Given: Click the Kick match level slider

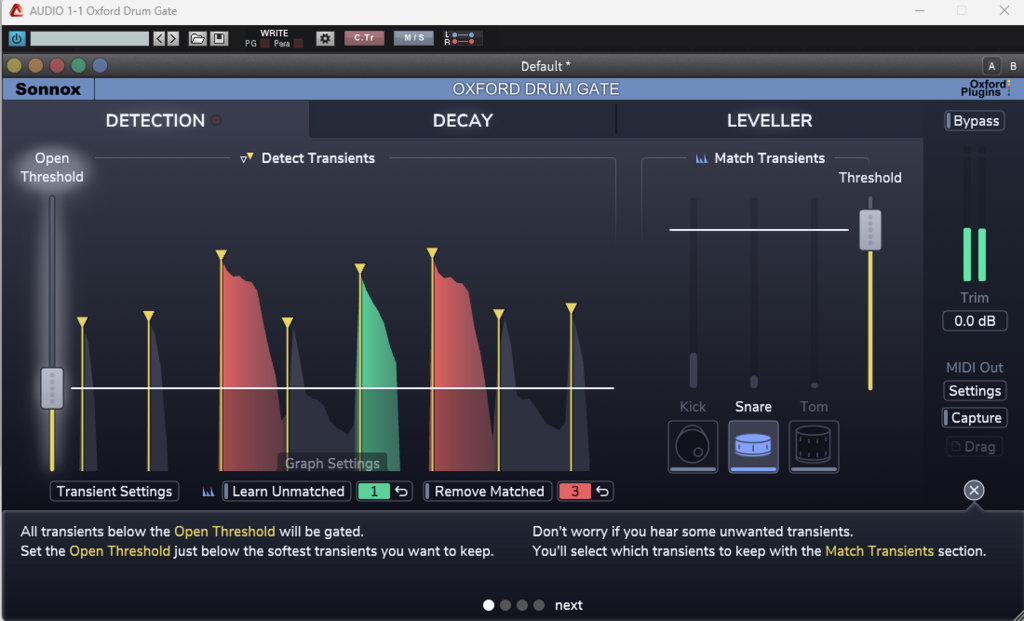Looking at the screenshot, I should (x=694, y=293).
